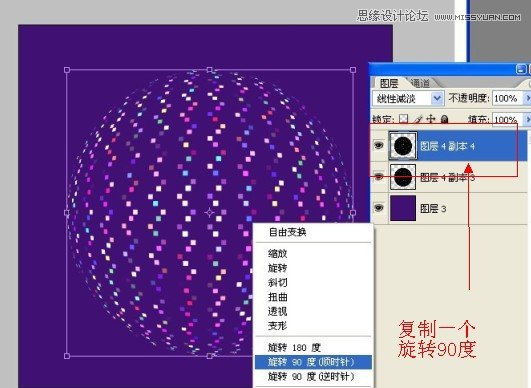531x388 pixels.
Task: Minimize the layers panel window
Action: tap(521, 69)
